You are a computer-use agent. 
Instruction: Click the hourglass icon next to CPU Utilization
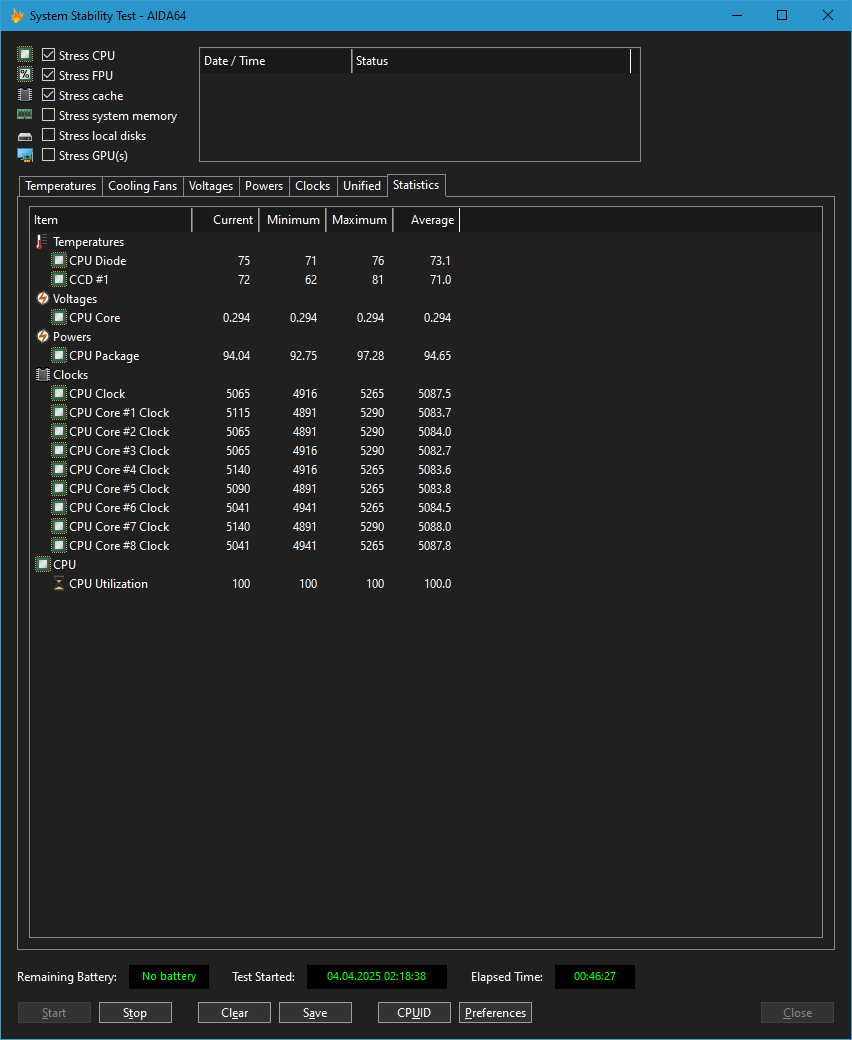coord(59,584)
